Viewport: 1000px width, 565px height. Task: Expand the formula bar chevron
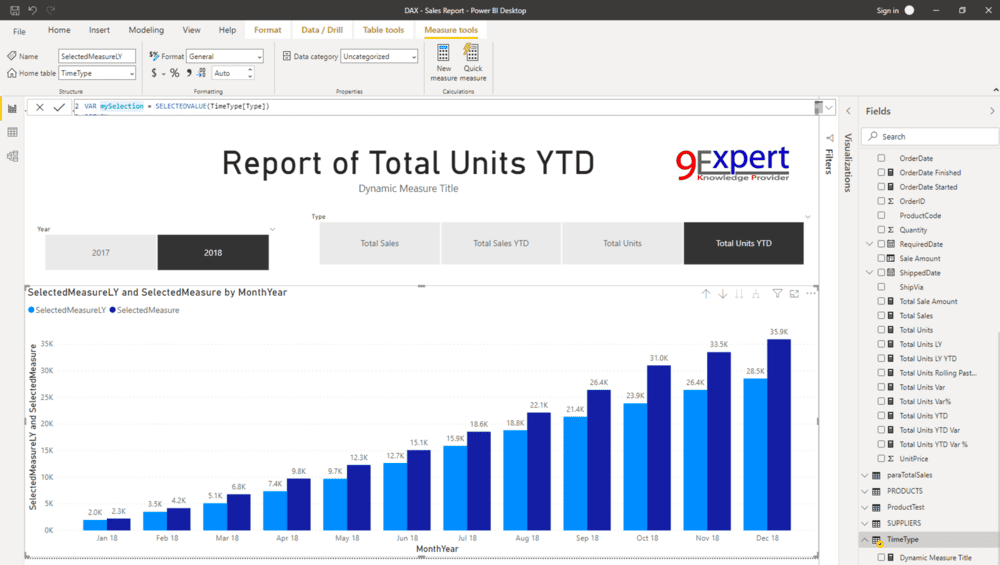click(x=828, y=108)
